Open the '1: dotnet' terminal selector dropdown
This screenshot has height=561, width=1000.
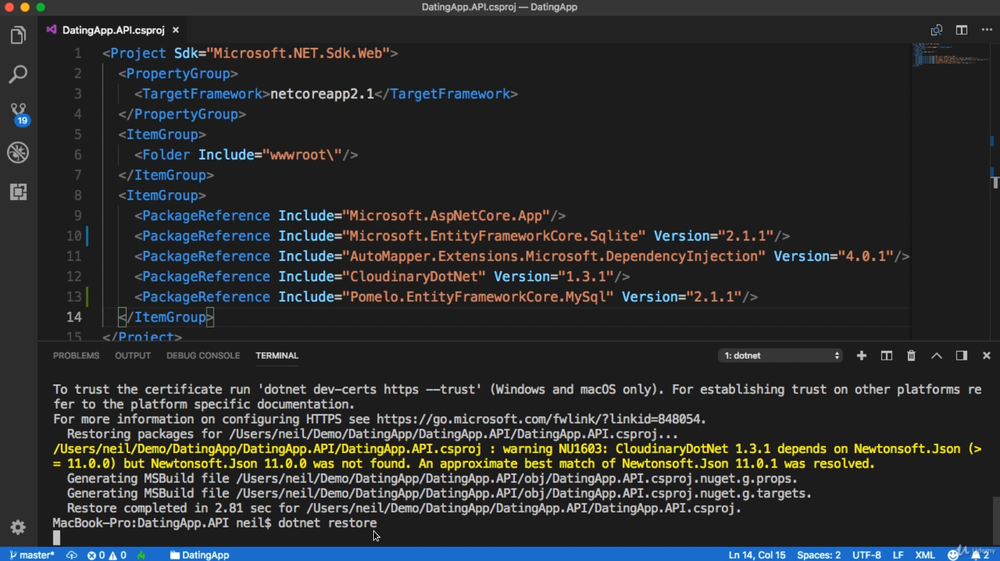[x=780, y=356]
